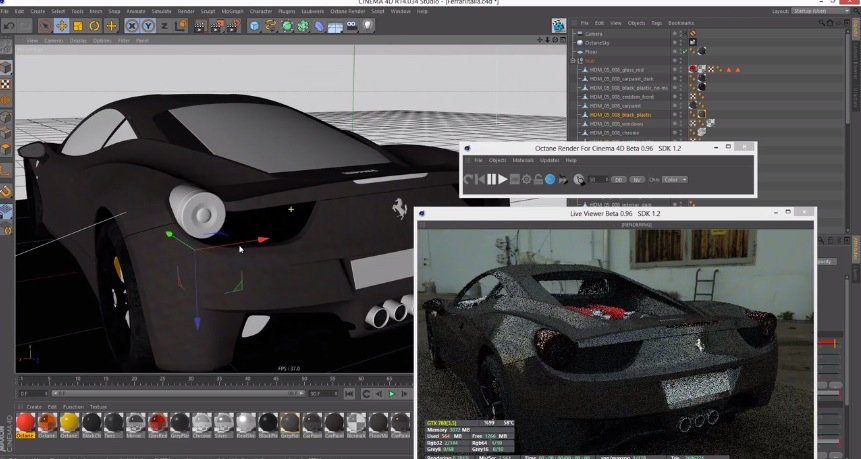
Task: Pause rendering in Octane Render toolbar
Action: (x=491, y=179)
